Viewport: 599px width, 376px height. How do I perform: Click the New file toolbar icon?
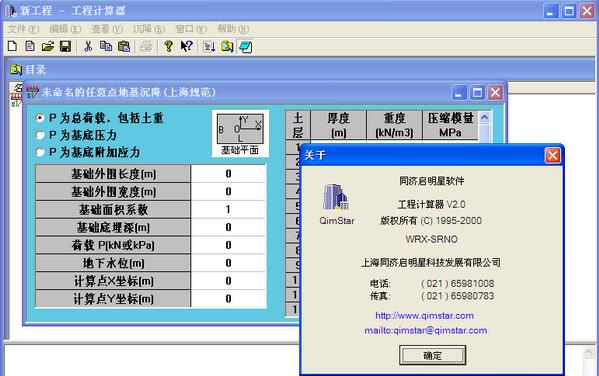click(12, 46)
